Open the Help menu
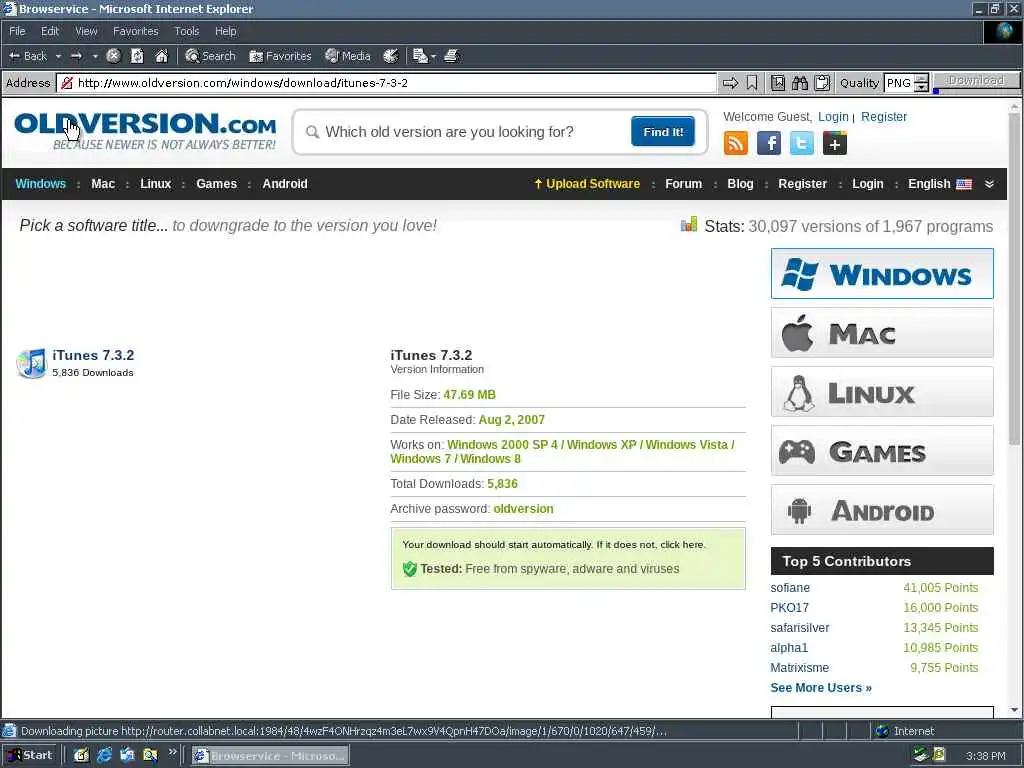1024x768 pixels. coord(225,31)
